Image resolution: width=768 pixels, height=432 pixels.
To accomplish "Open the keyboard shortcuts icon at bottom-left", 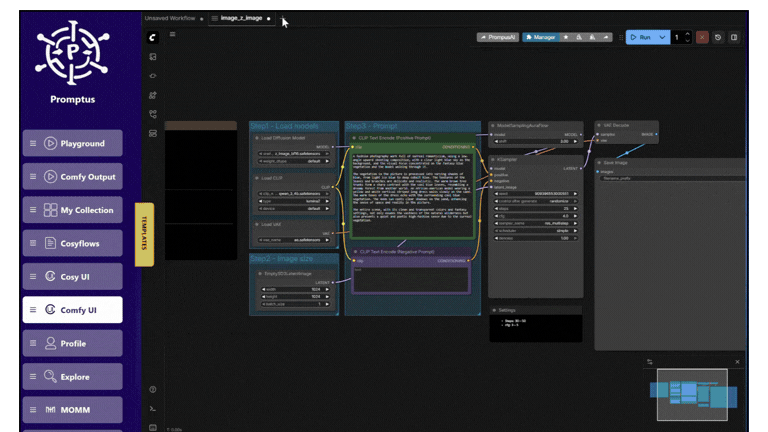I will (153, 427).
